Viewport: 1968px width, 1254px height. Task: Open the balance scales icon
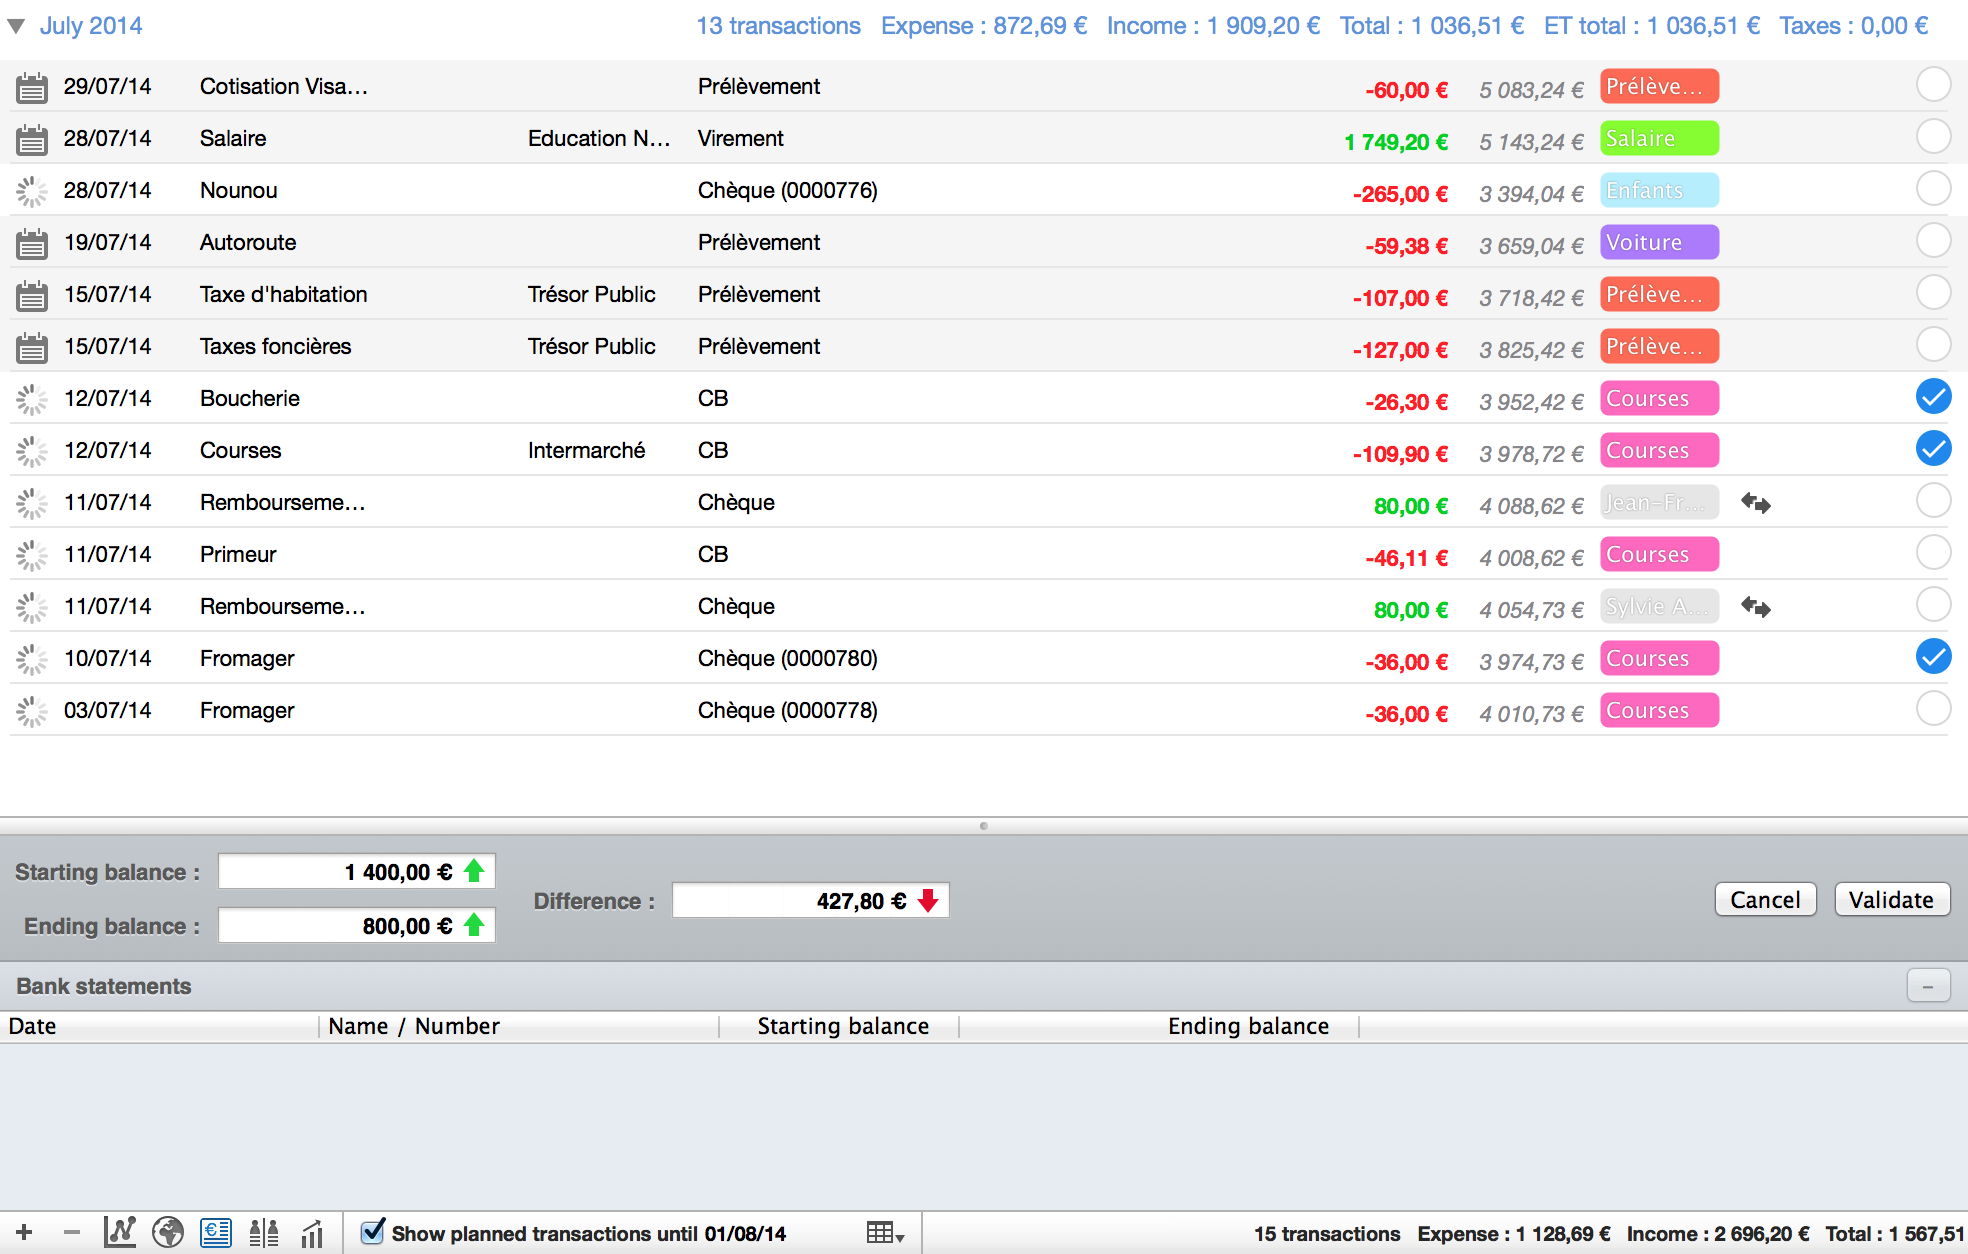[x=264, y=1233]
